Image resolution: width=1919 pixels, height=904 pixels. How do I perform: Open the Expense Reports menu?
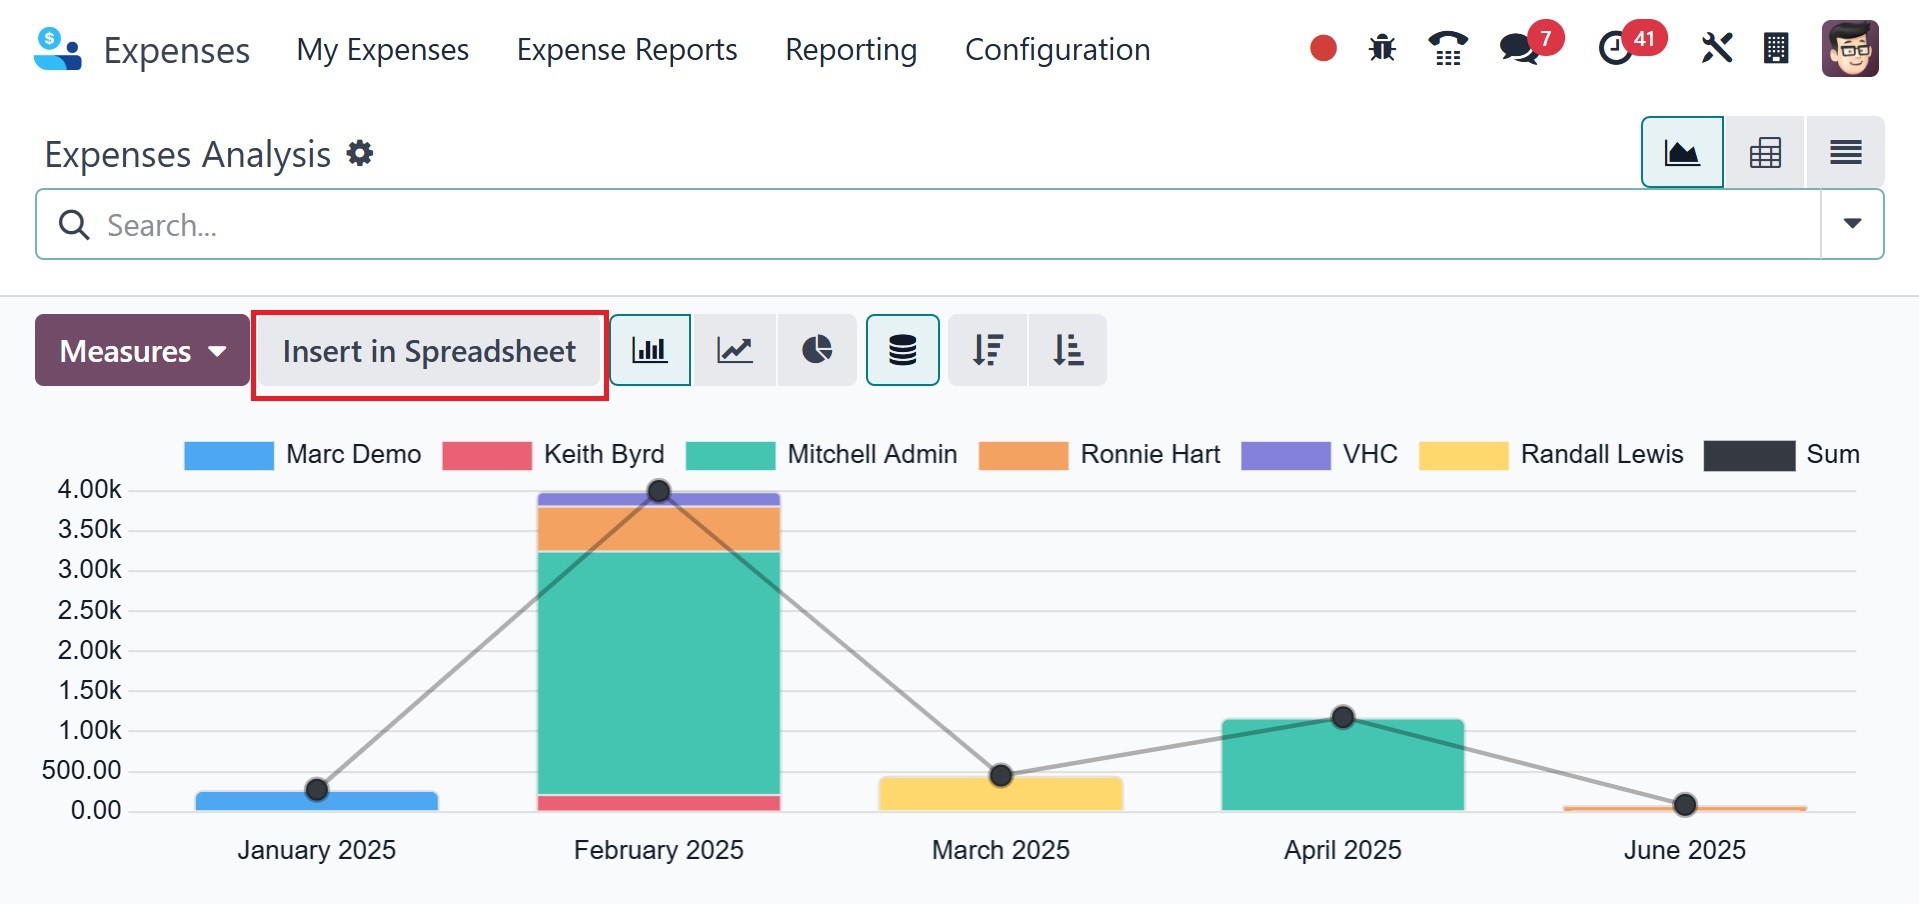click(626, 50)
